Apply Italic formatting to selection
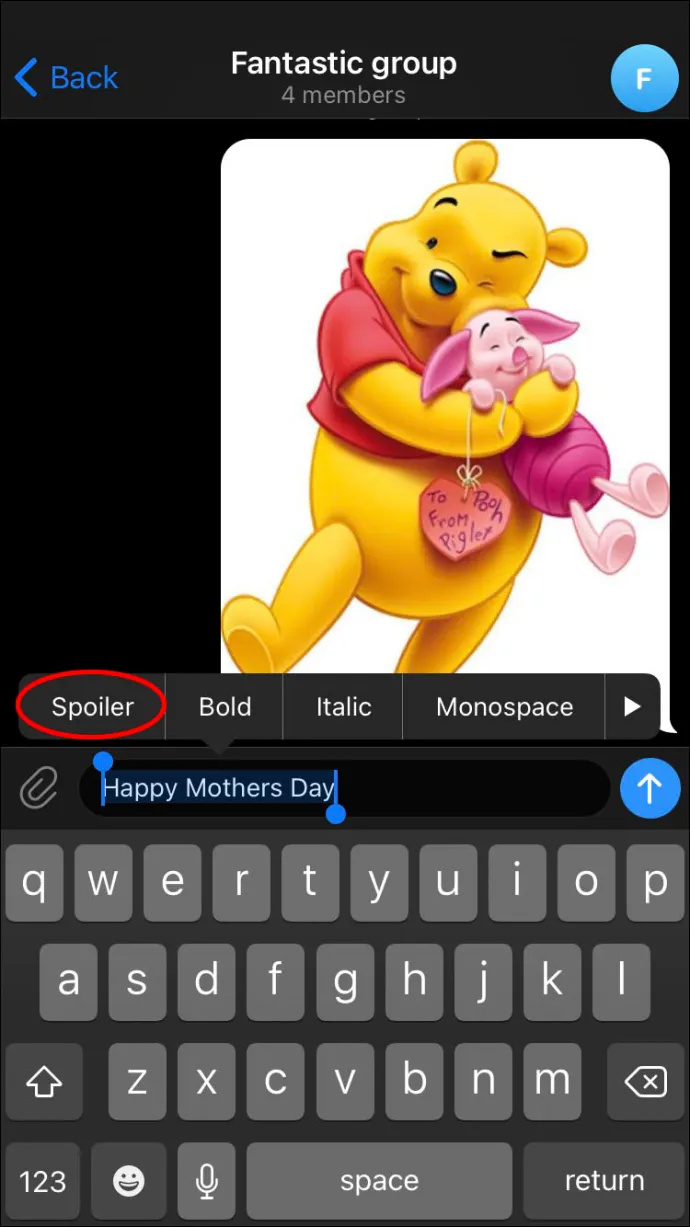 [x=343, y=707]
